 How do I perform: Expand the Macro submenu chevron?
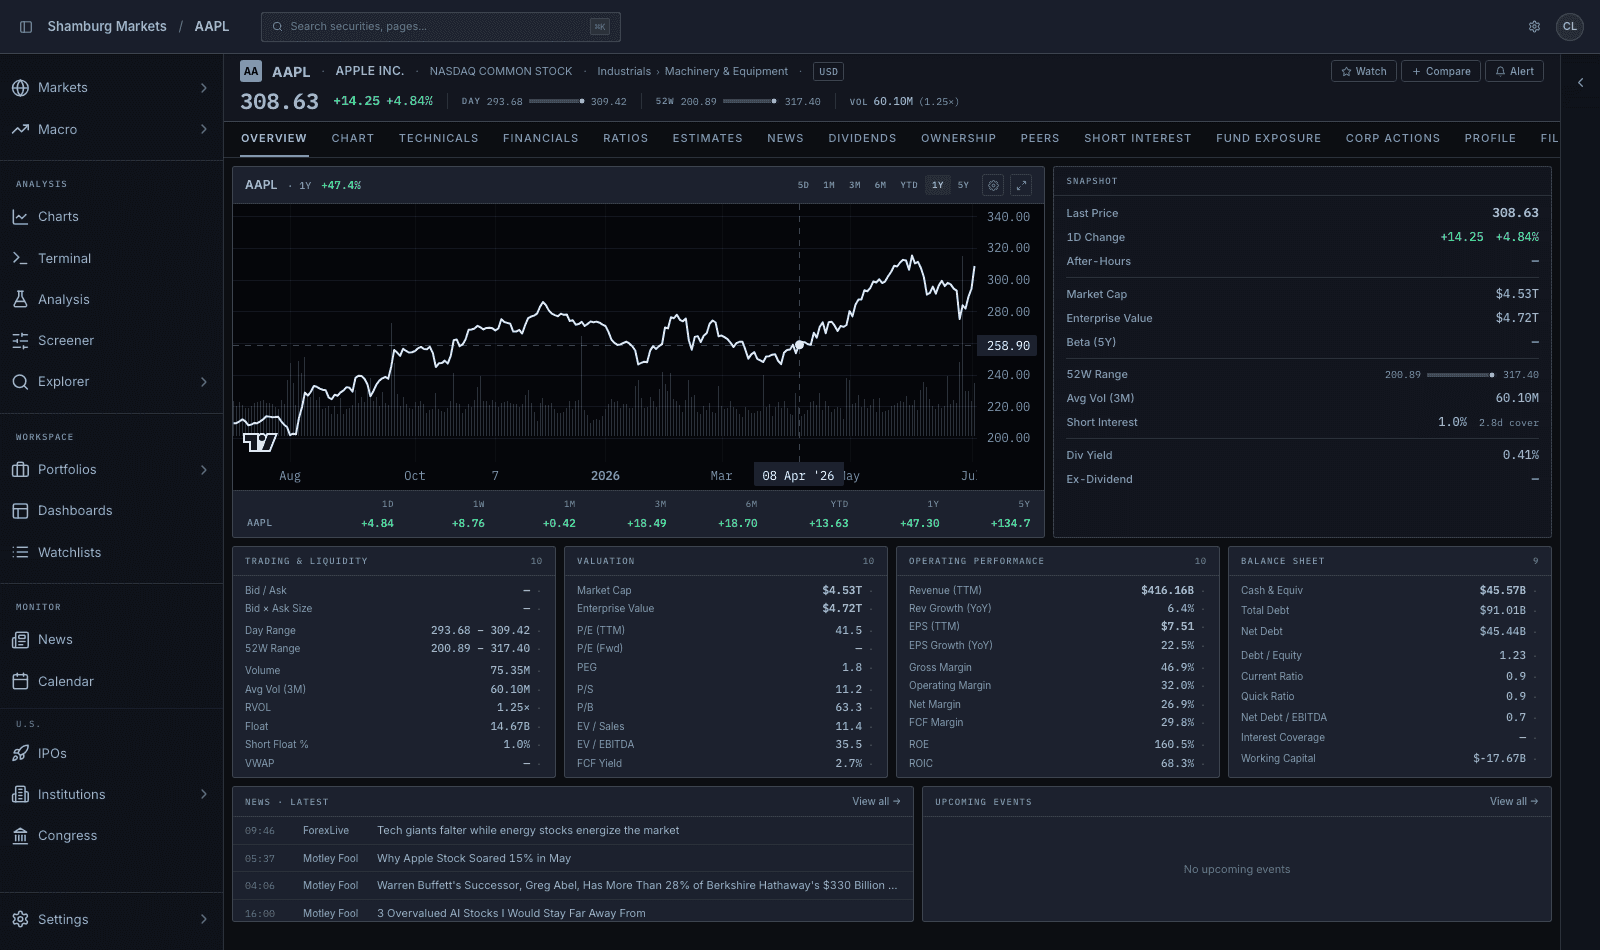[x=204, y=130]
